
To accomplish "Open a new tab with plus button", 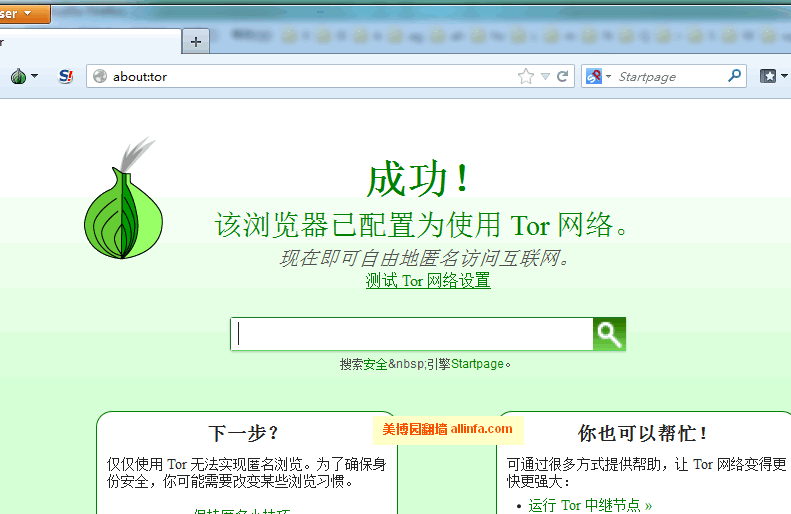I will tap(196, 41).
